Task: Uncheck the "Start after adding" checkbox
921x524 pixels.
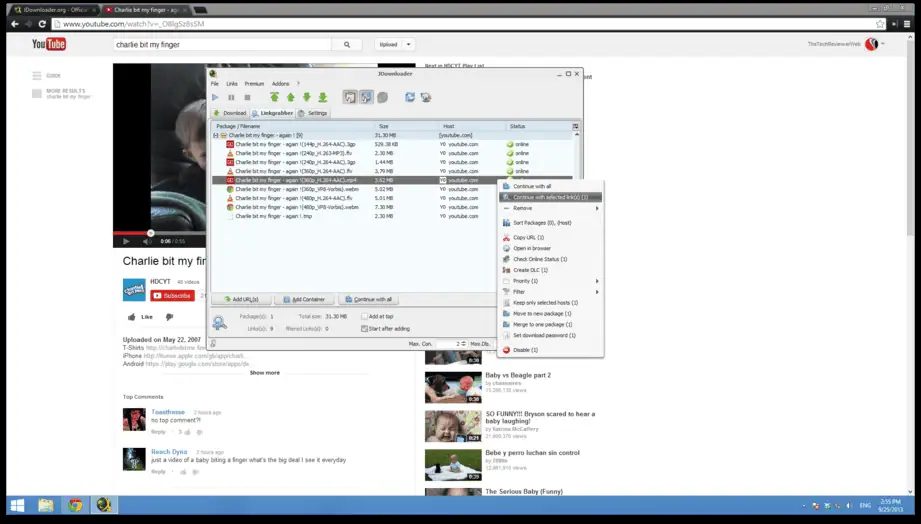Action: [364, 328]
